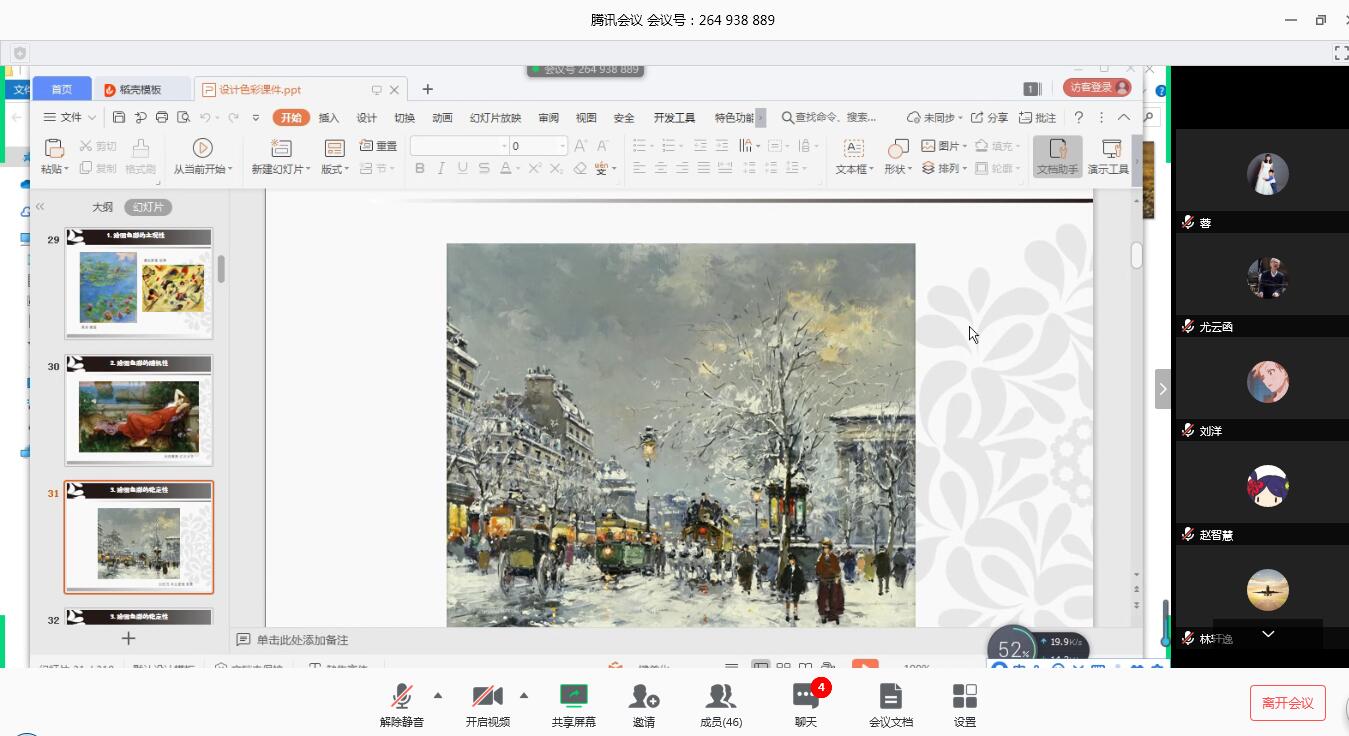Open the 文件 file menu
This screenshot has height=736, width=1349.
pos(70,118)
